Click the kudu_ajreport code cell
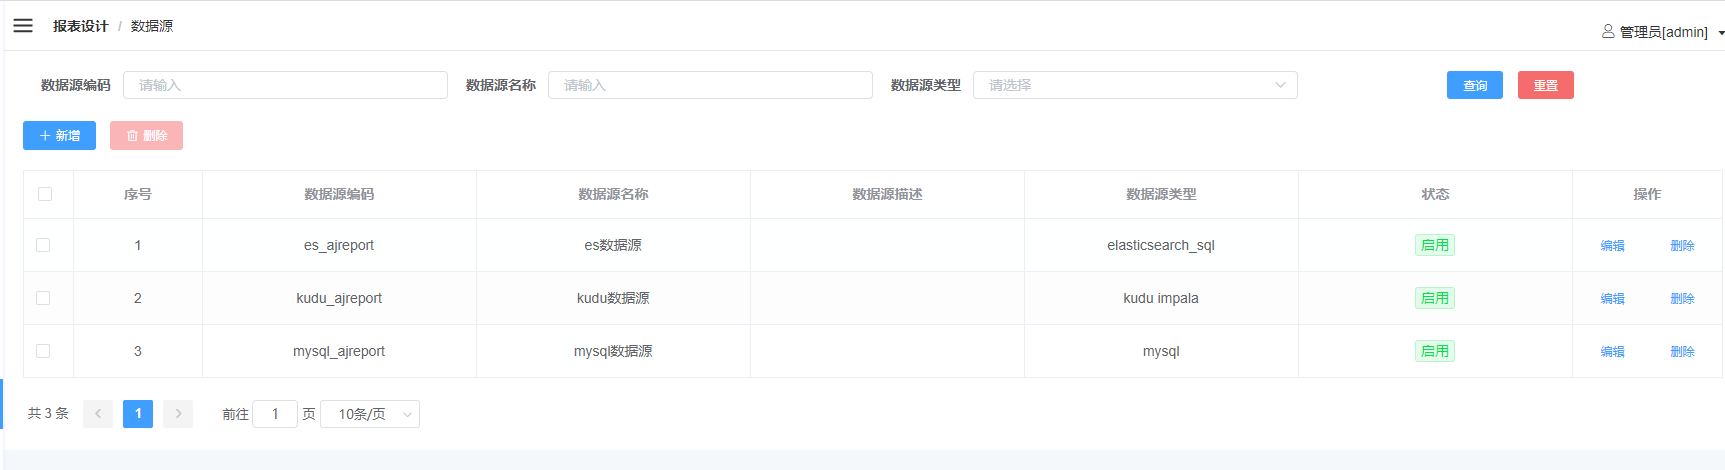The width and height of the screenshot is (1725, 470). (339, 298)
